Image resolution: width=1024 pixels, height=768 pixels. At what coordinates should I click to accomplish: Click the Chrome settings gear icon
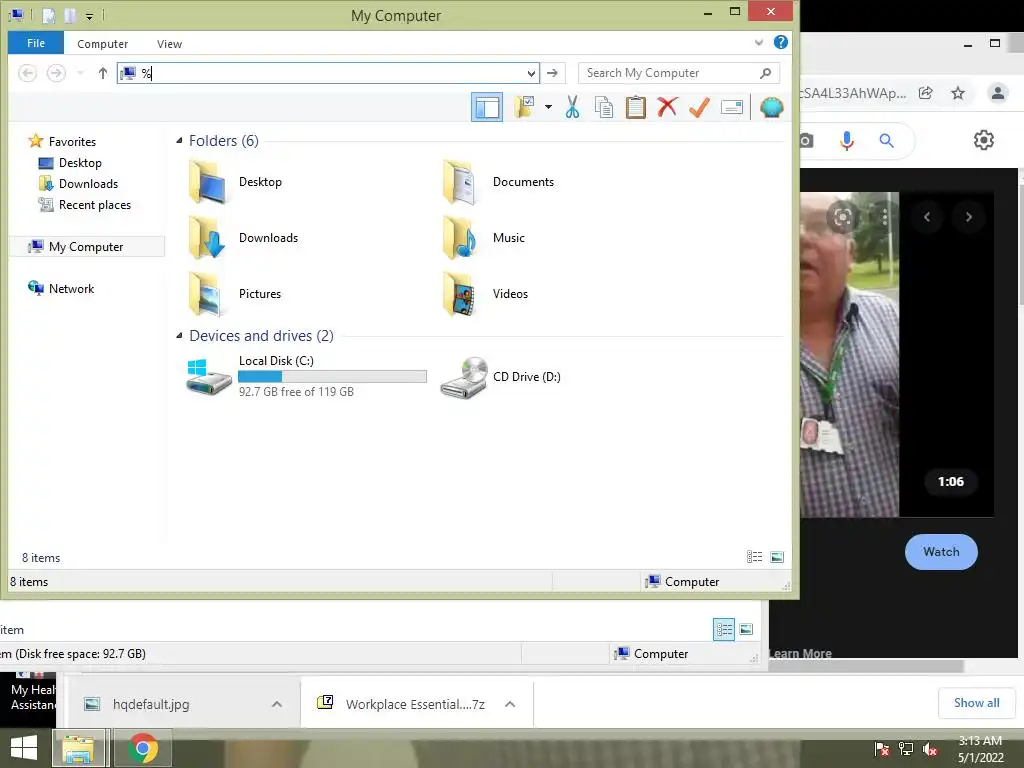[984, 140]
